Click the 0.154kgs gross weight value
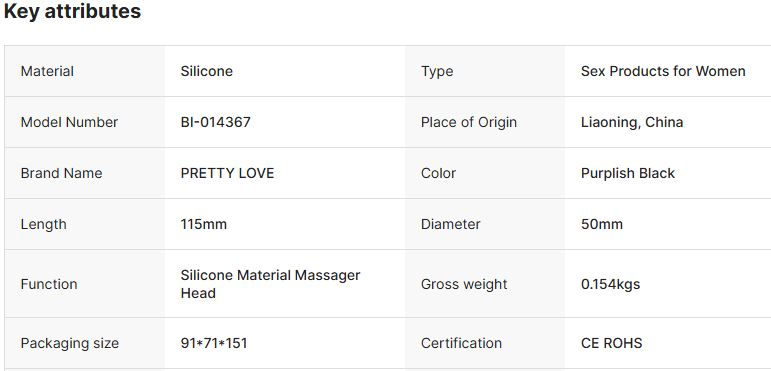 tap(610, 285)
